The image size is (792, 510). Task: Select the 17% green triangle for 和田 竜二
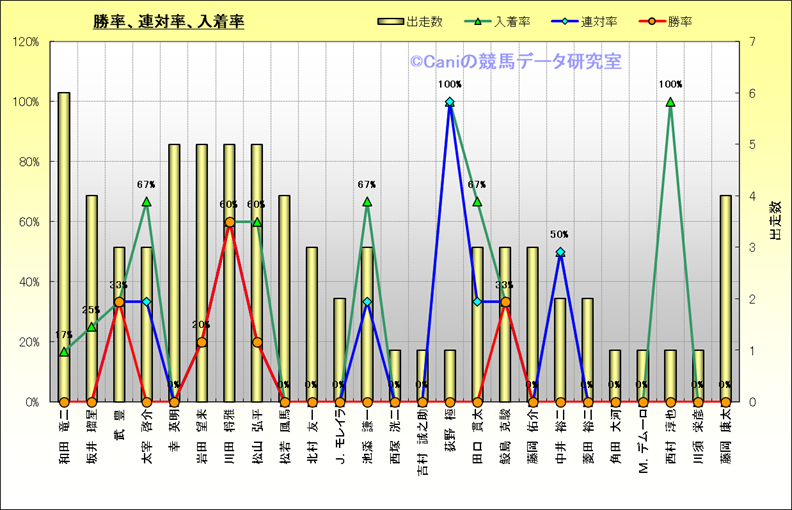[64, 351]
